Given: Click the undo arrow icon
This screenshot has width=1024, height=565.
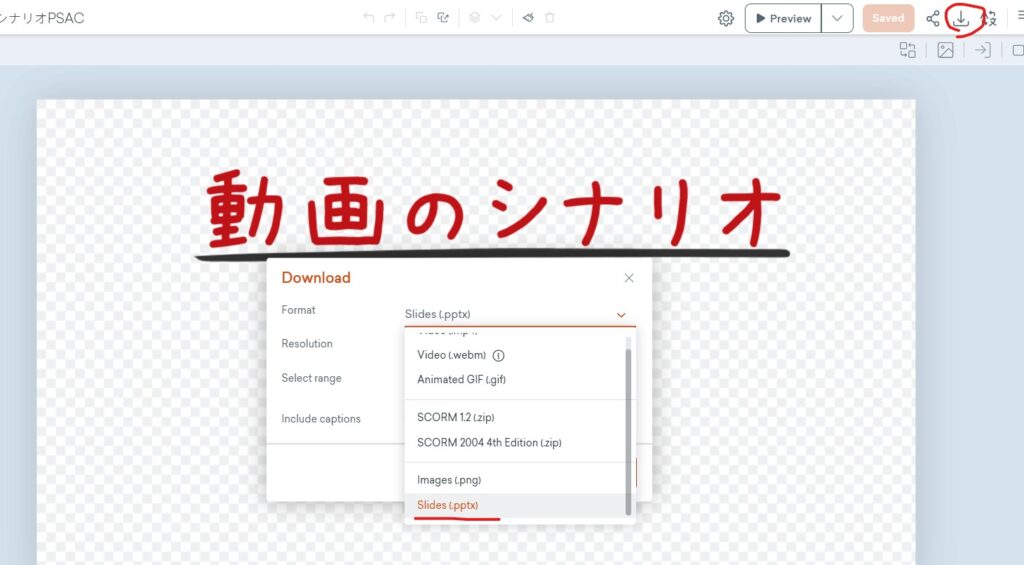Looking at the screenshot, I should 368,18.
